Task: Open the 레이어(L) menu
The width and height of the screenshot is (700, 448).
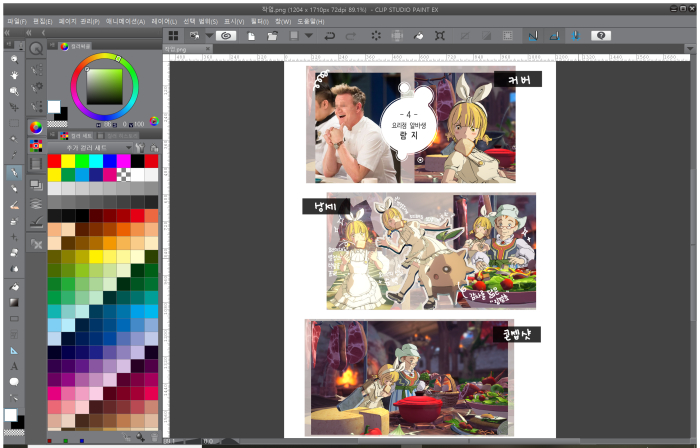Action: click(165, 20)
